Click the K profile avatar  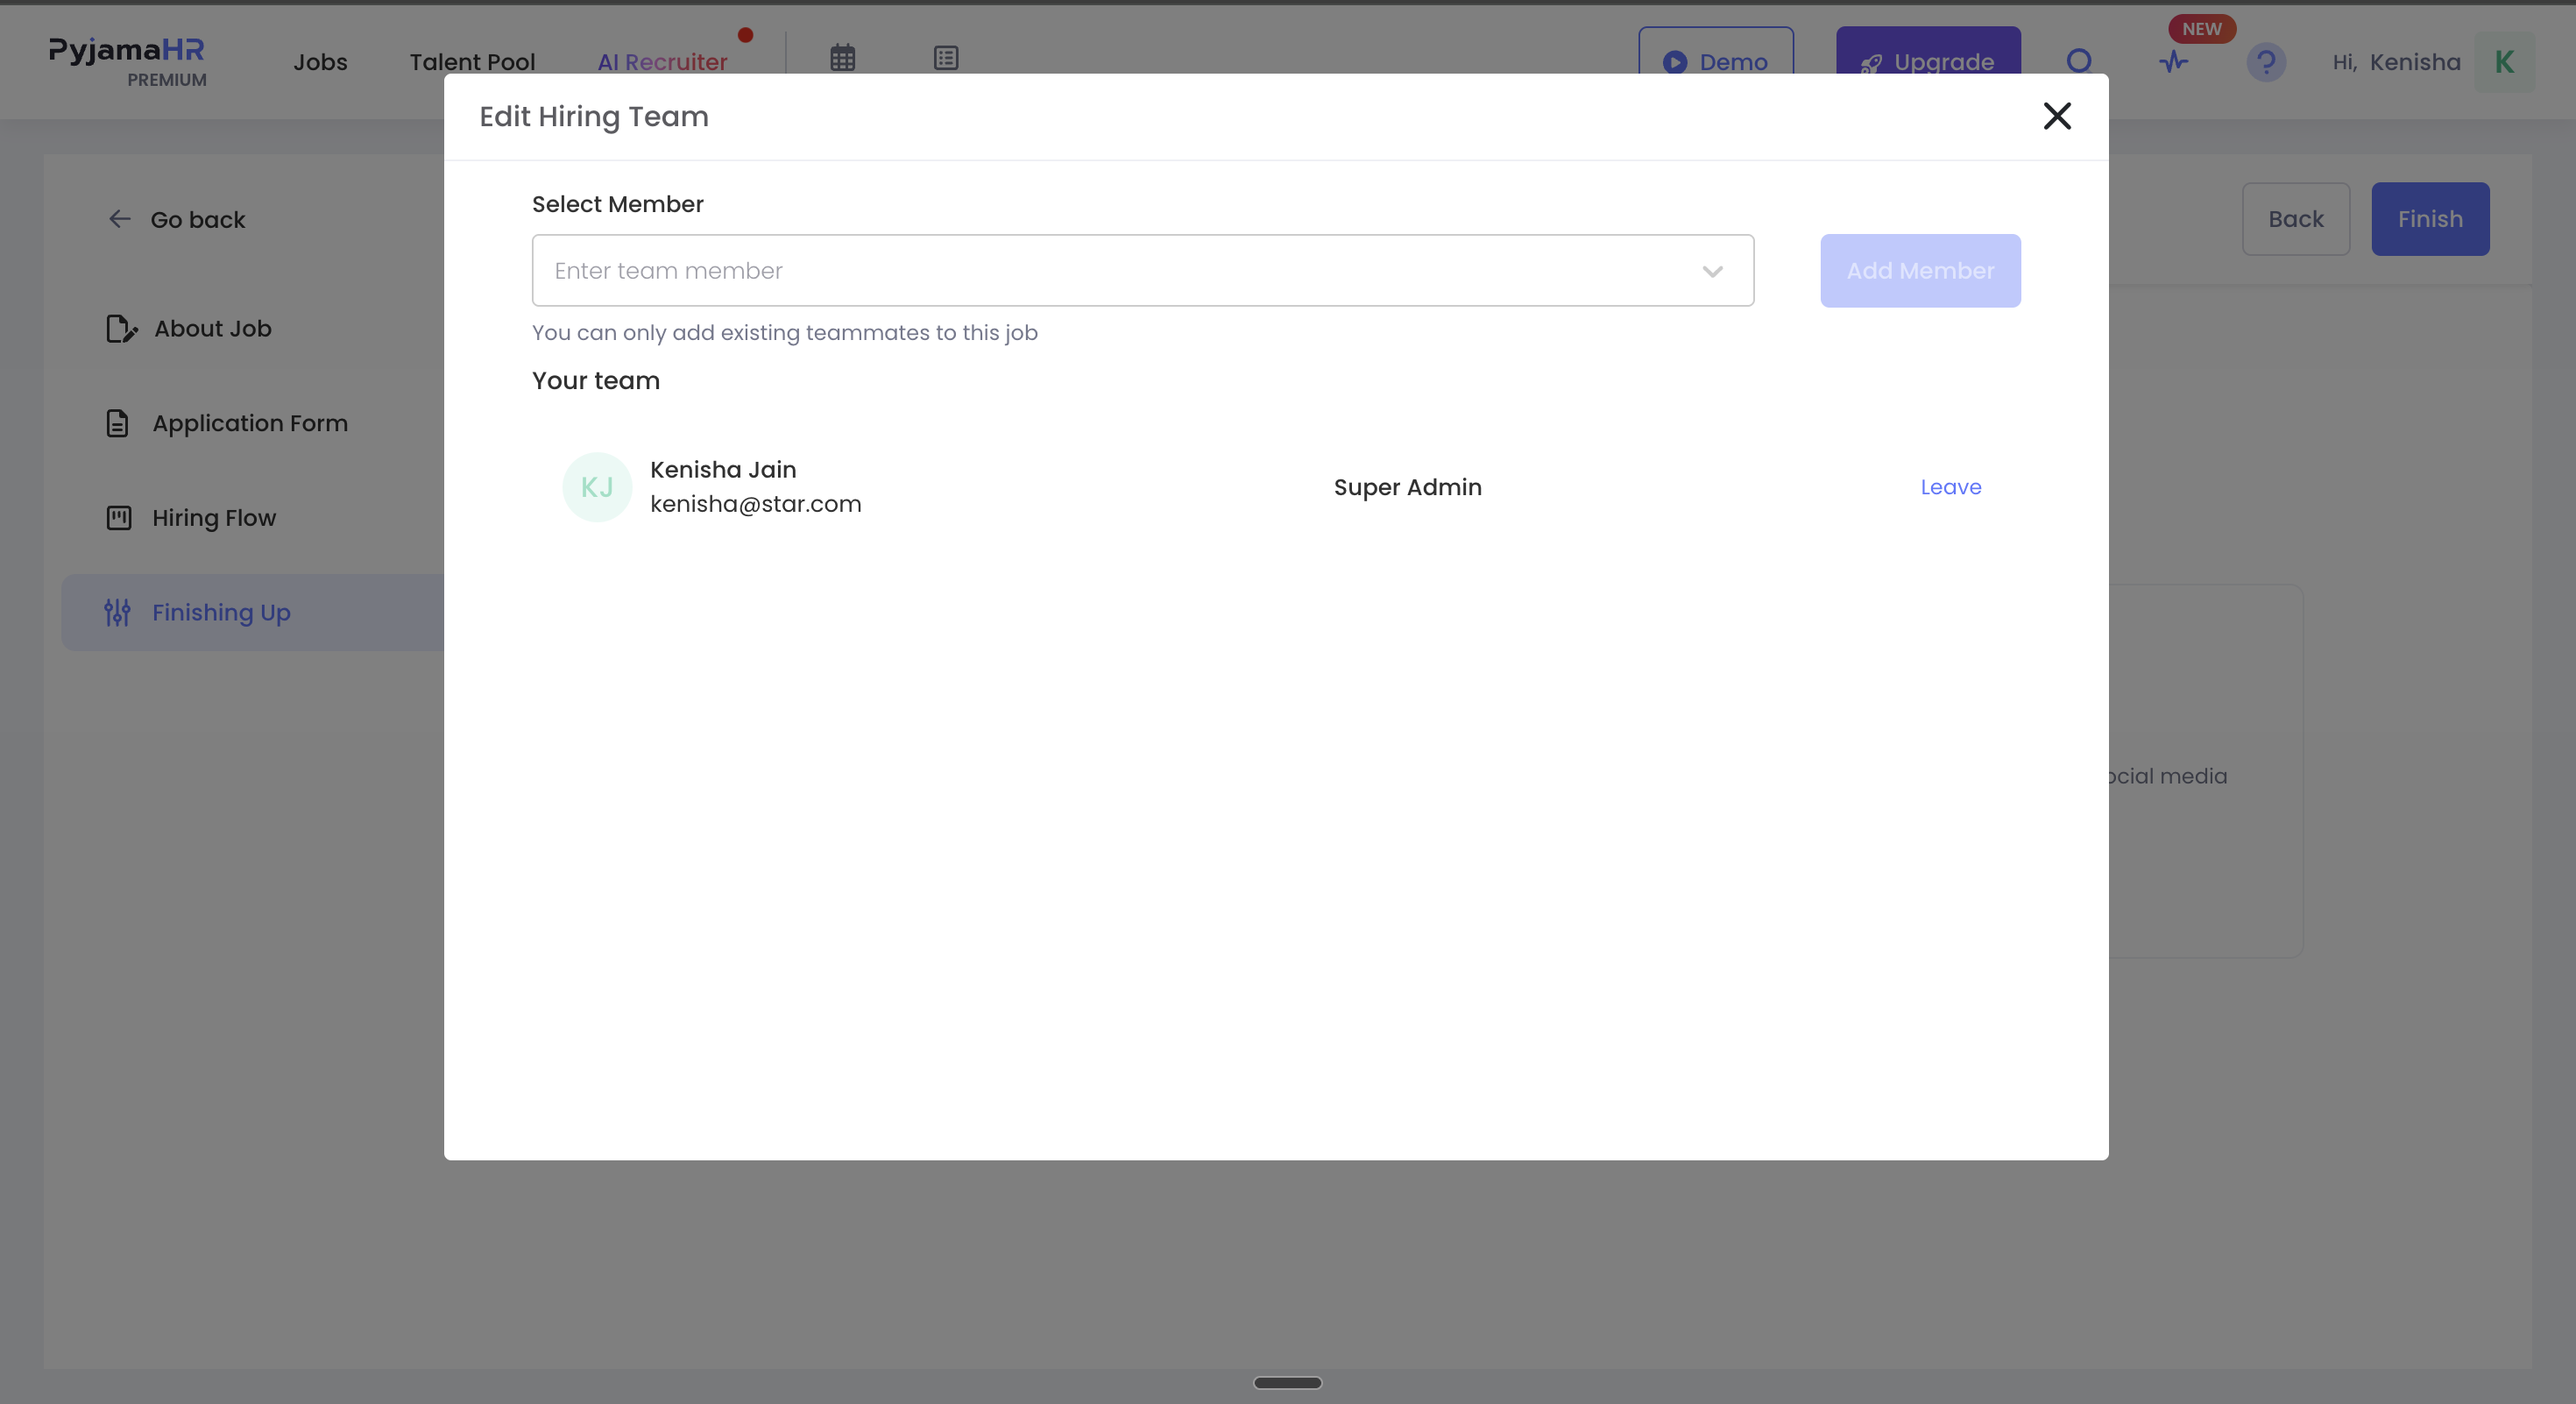(2504, 62)
